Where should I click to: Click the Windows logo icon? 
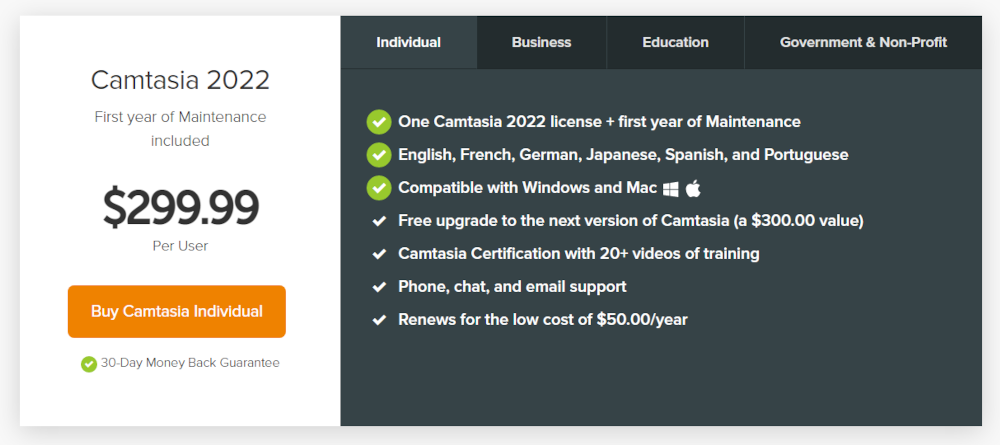[670, 189]
